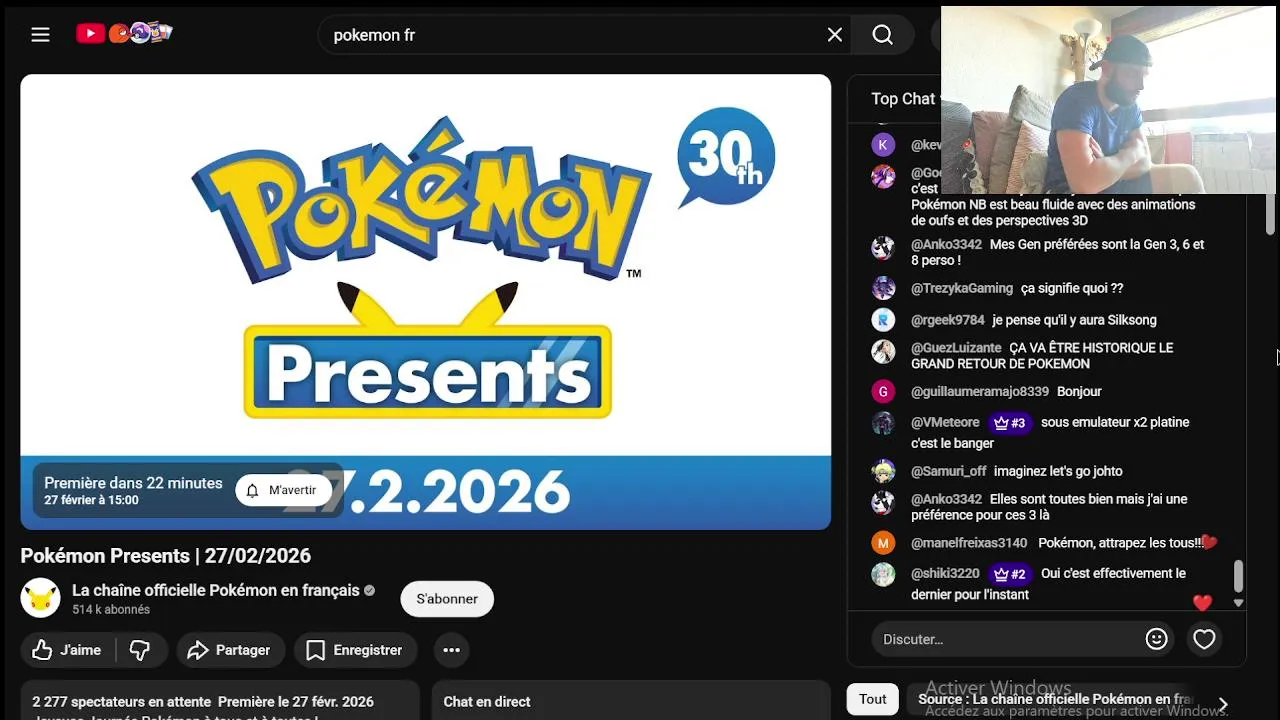Clear the search box with X
The height and width of the screenshot is (720, 1280).
point(835,35)
